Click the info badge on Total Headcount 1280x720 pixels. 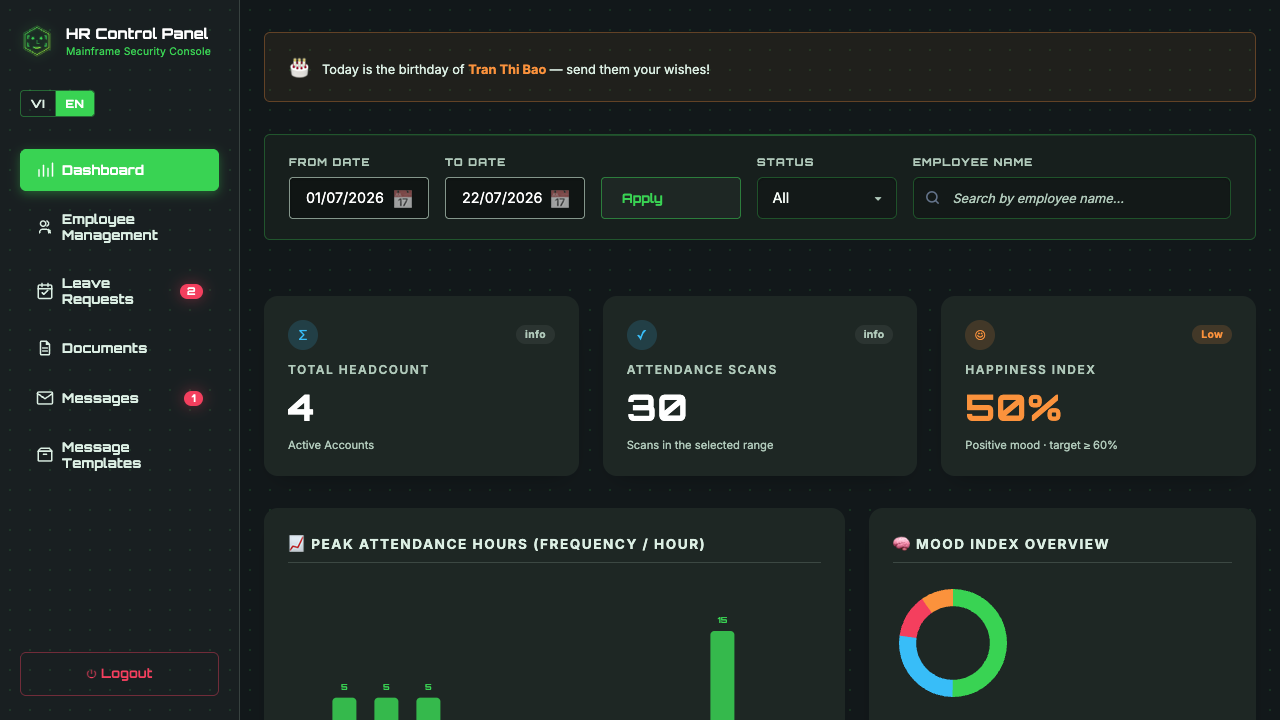click(535, 335)
